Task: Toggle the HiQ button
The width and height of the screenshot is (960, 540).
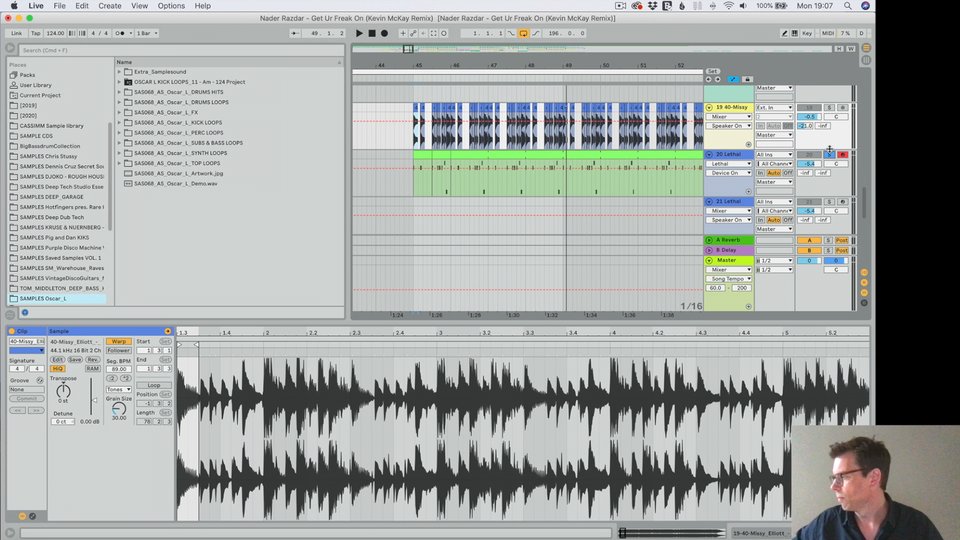Action: pos(58,369)
